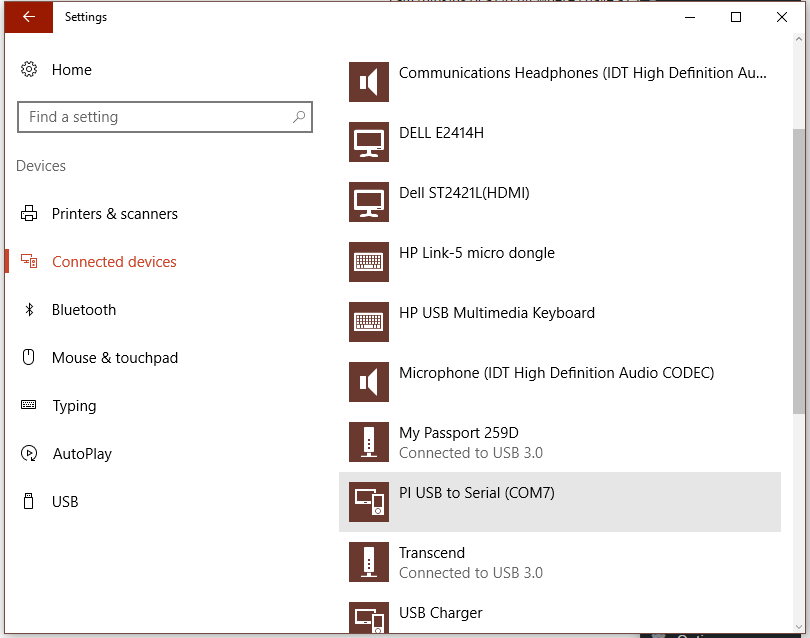Click the Mouse & touchpad mouse icon
The width and height of the screenshot is (810, 638).
click(x=29, y=357)
